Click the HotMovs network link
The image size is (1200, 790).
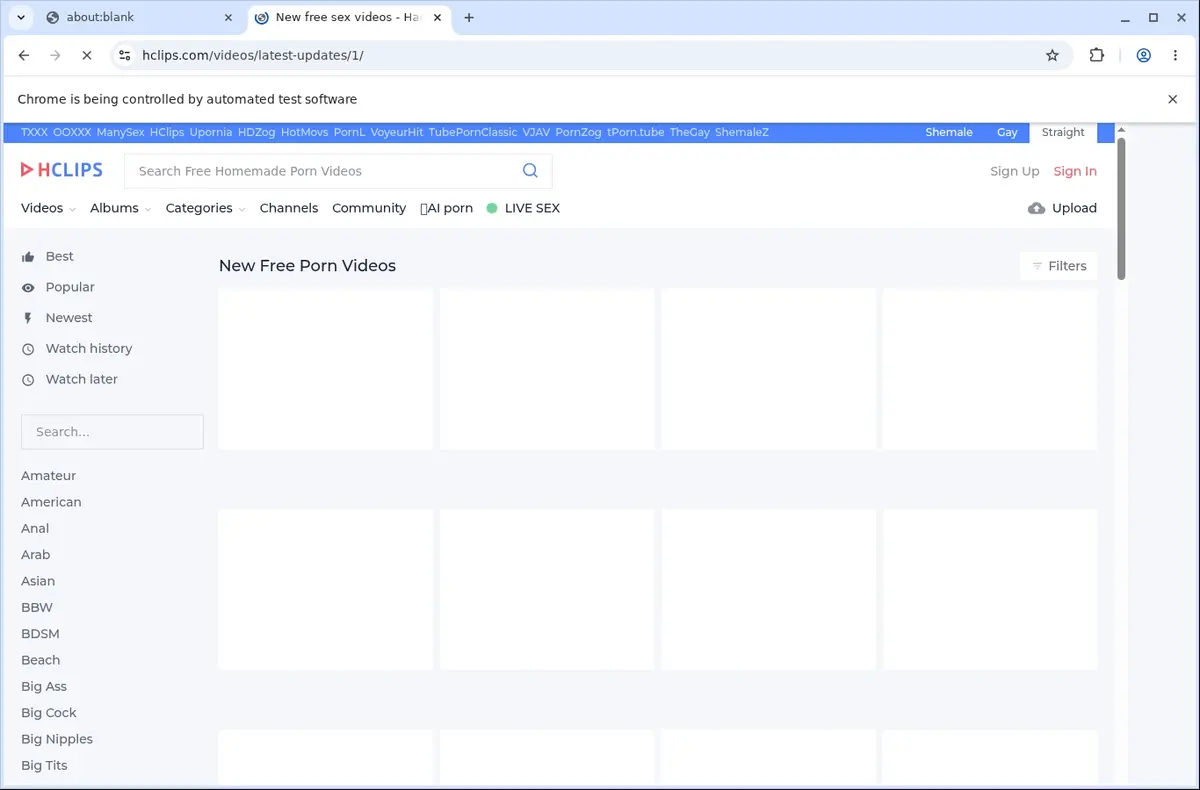click(x=304, y=132)
